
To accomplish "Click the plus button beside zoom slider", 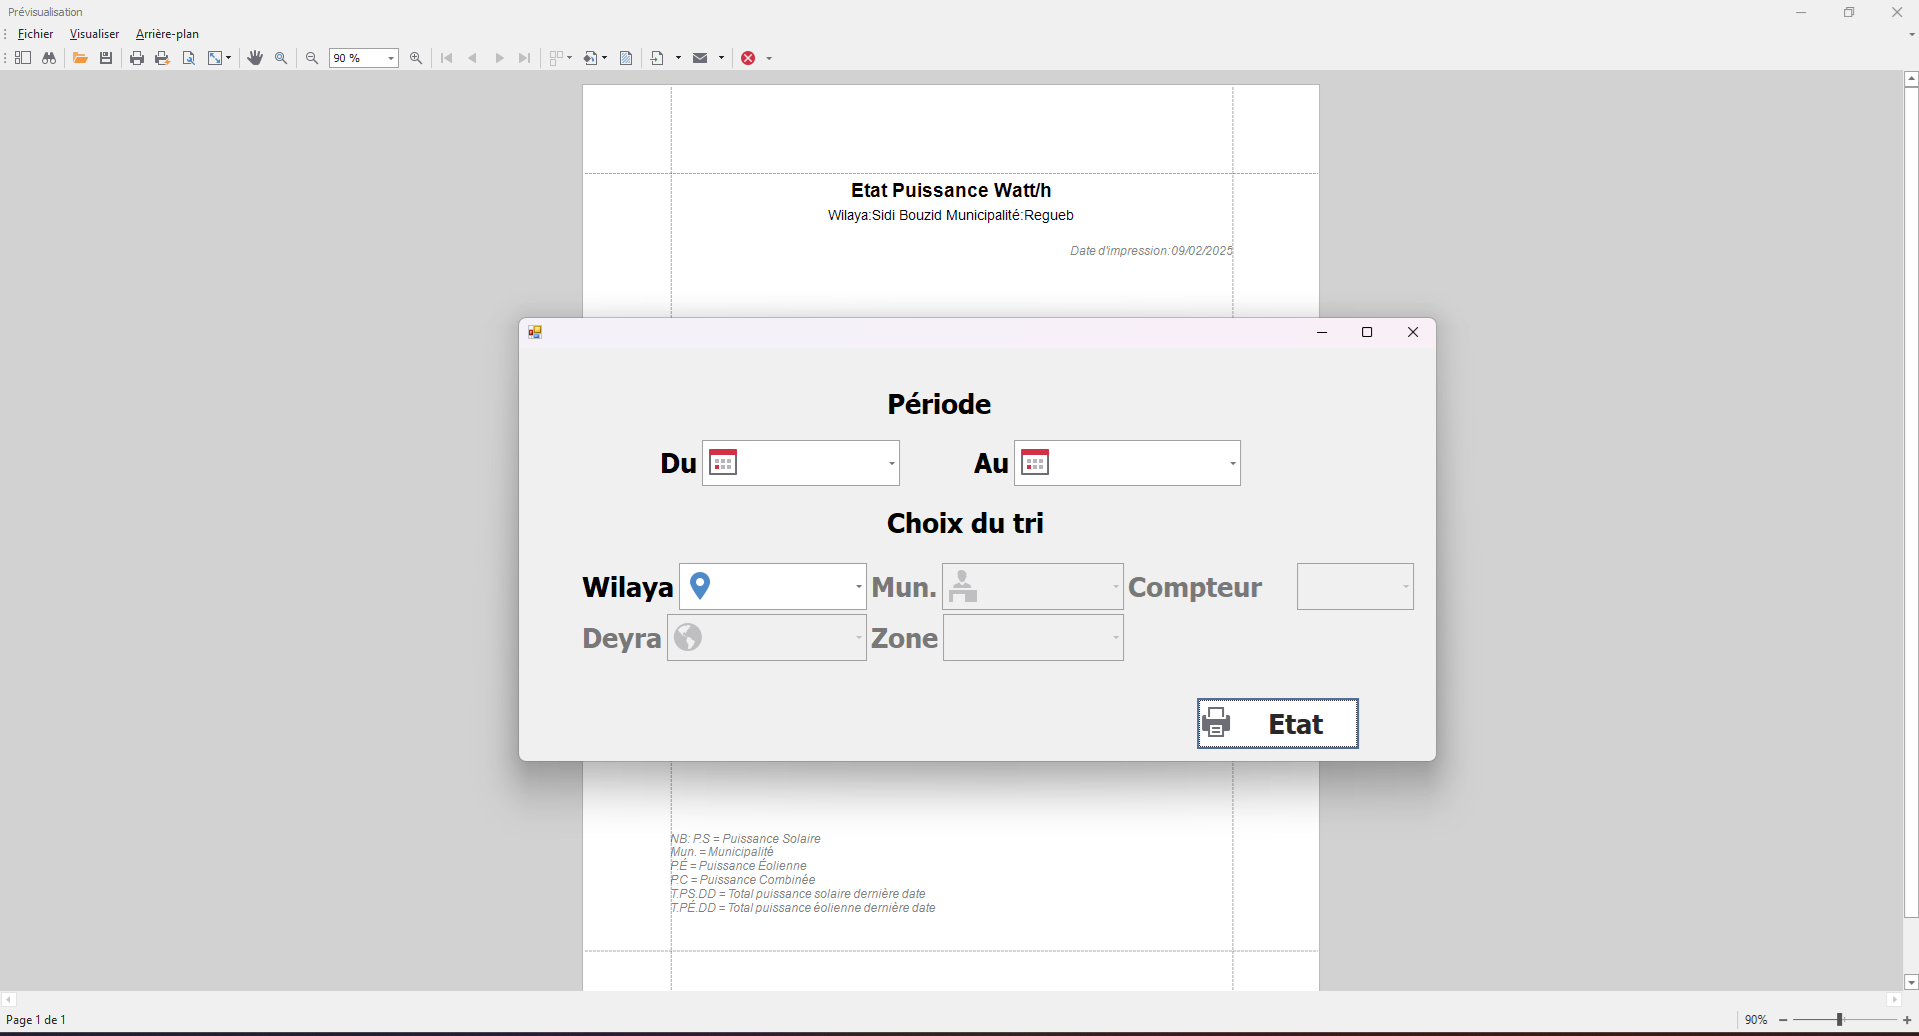I will [x=1907, y=1020].
